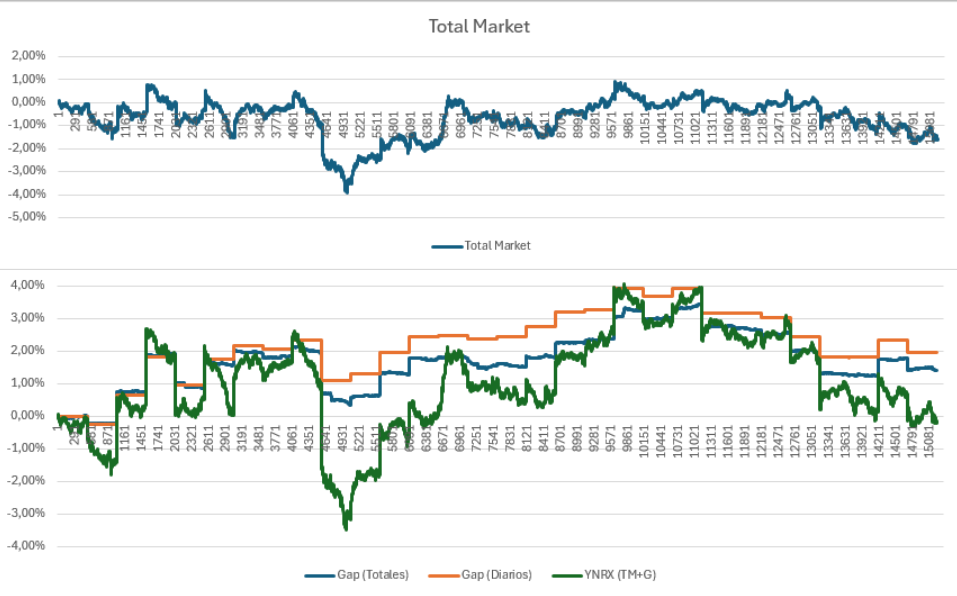Click the 0,00% axis label in upper chart
This screenshot has width=957, height=596.
pyautogui.click(x=29, y=102)
